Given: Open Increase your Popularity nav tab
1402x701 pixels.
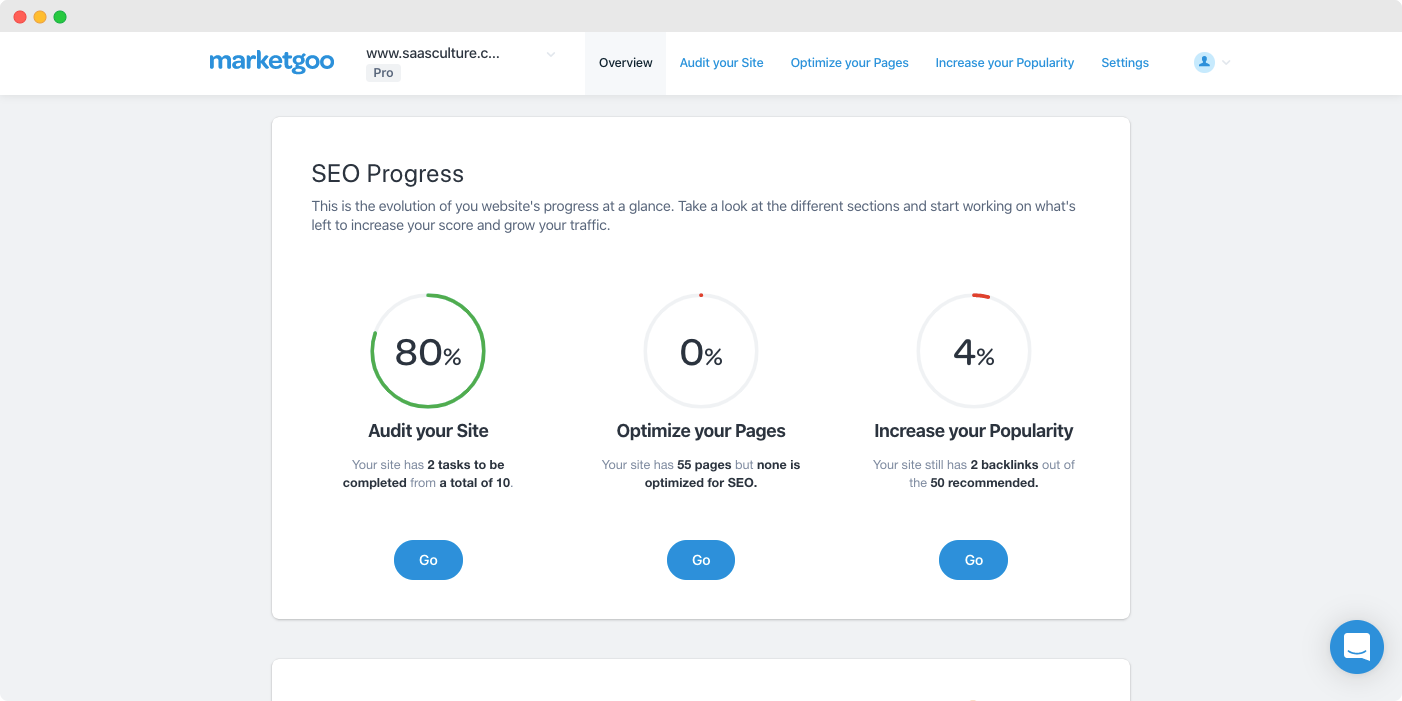Looking at the screenshot, I should point(1004,63).
